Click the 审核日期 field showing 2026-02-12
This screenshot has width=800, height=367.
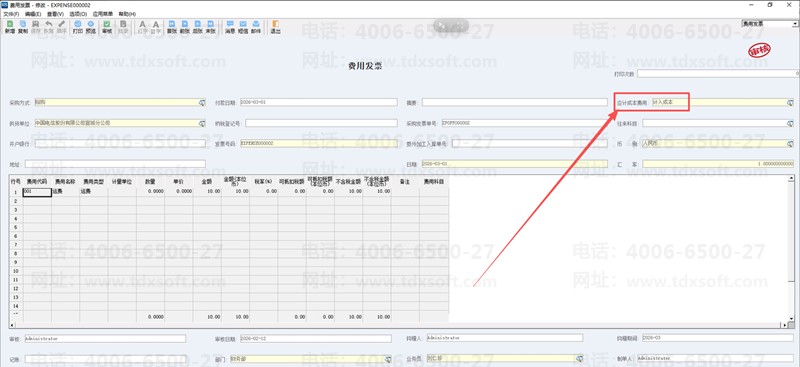315,338
